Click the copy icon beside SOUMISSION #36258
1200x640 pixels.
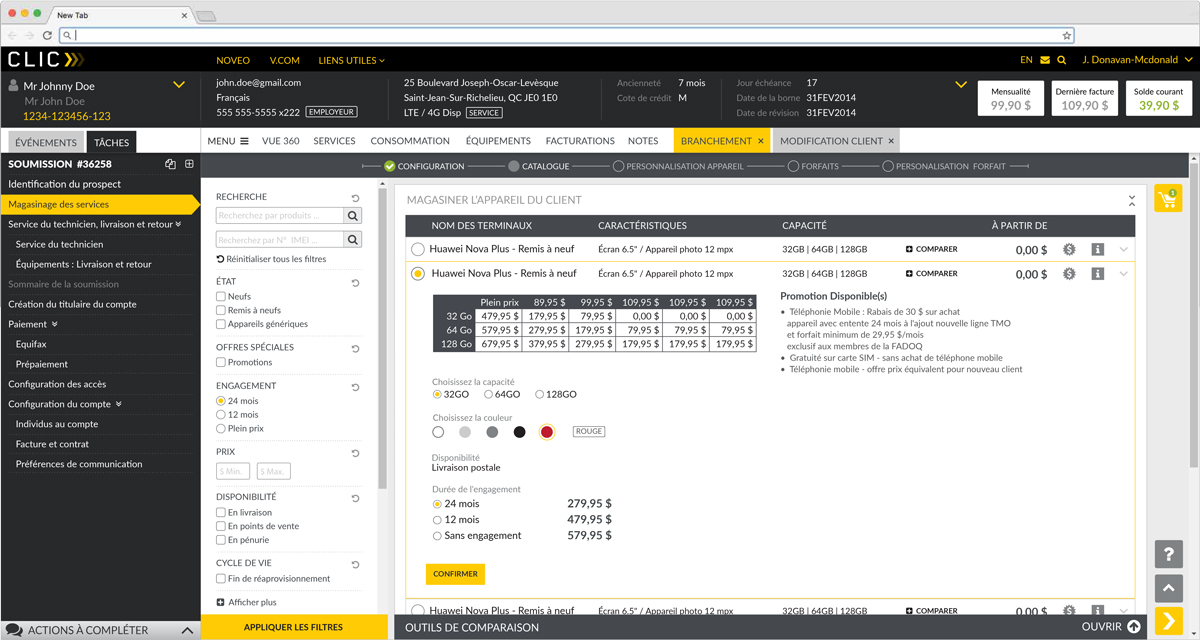[x=171, y=164]
